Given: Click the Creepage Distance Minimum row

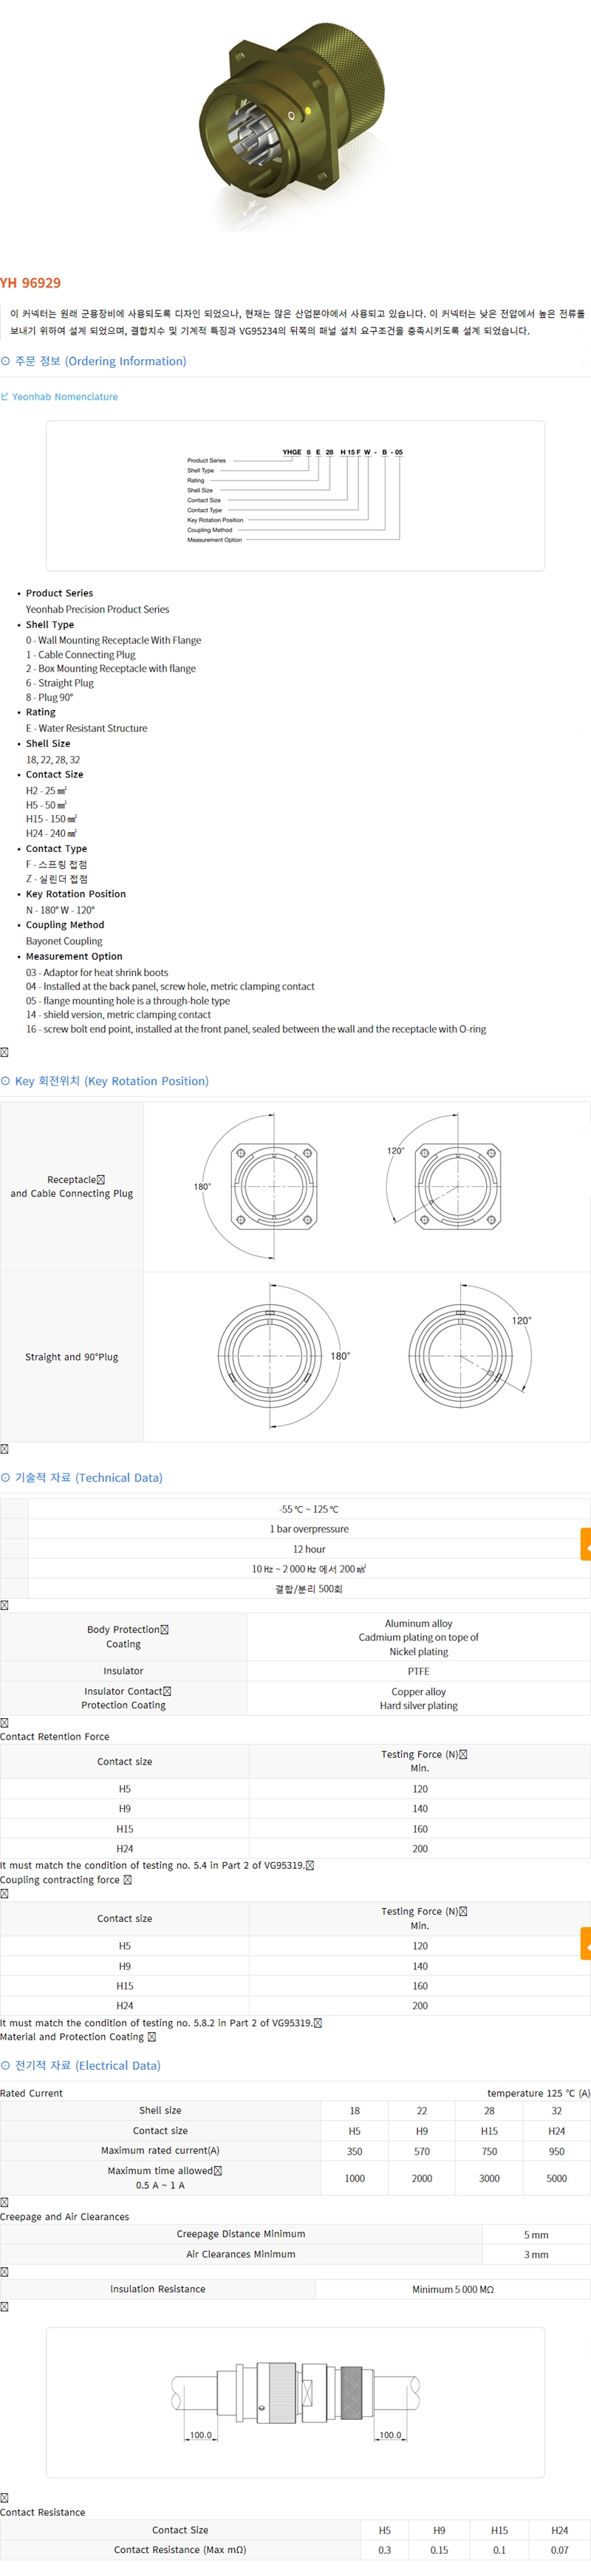Looking at the screenshot, I should point(241,2234).
